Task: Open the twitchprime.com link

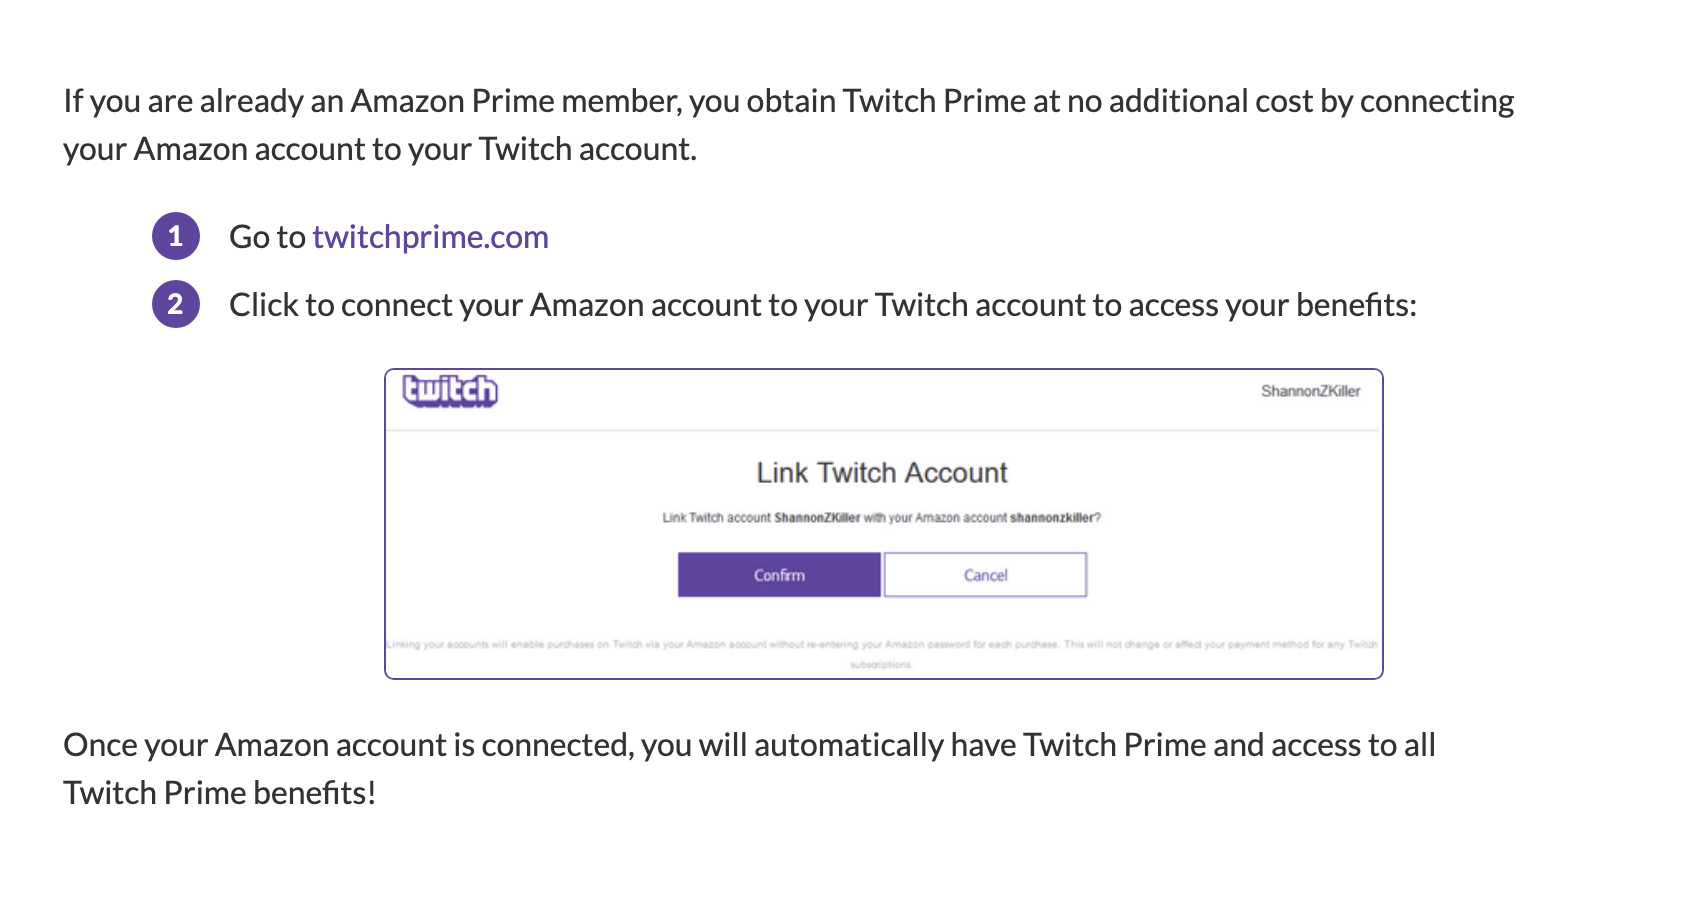Action: tap(430, 237)
